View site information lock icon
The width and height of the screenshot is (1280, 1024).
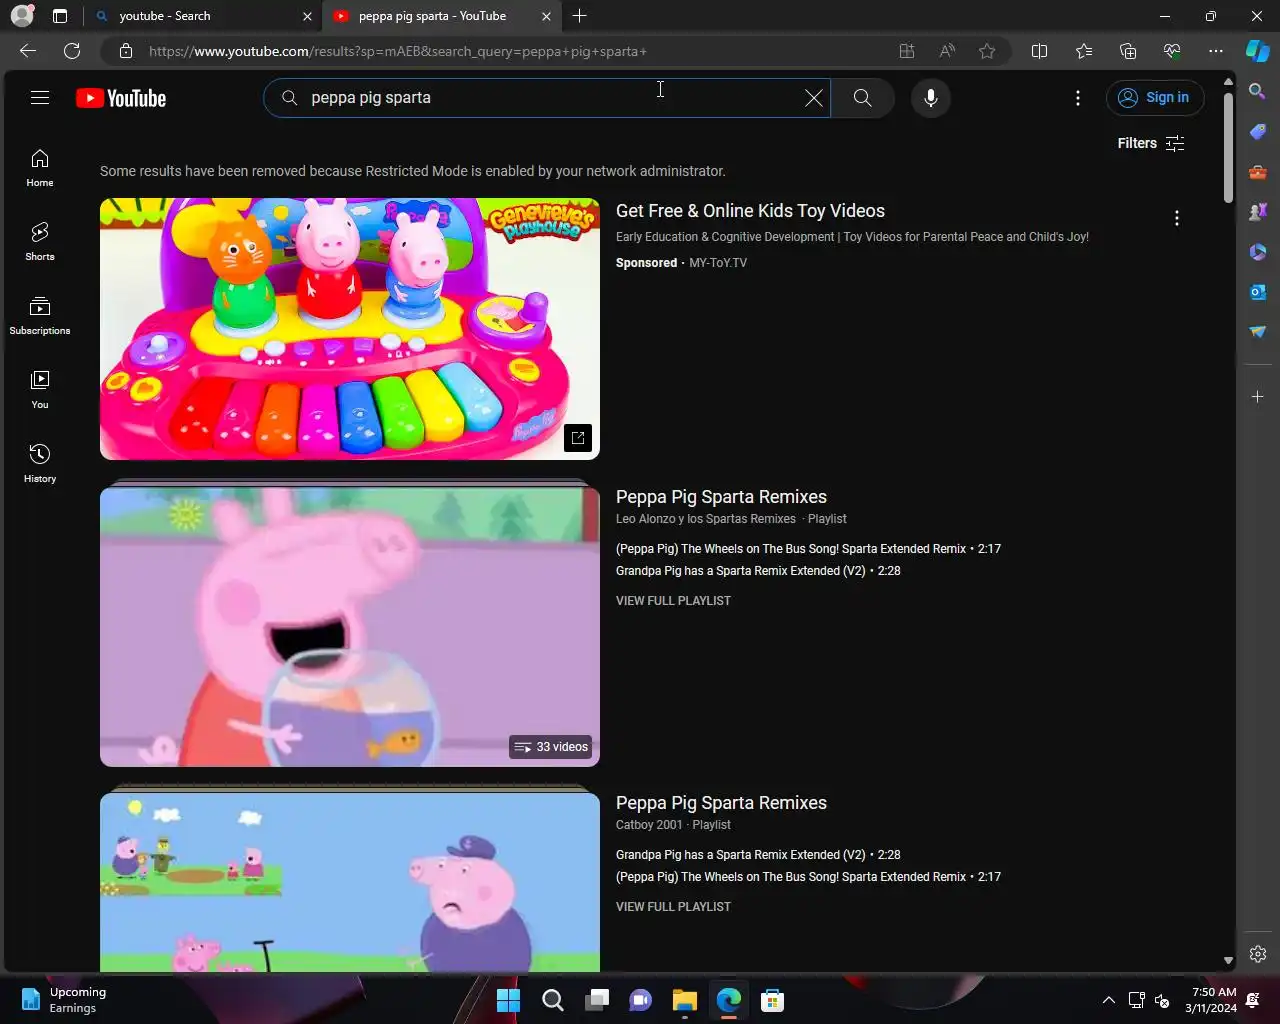[x=126, y=51]
